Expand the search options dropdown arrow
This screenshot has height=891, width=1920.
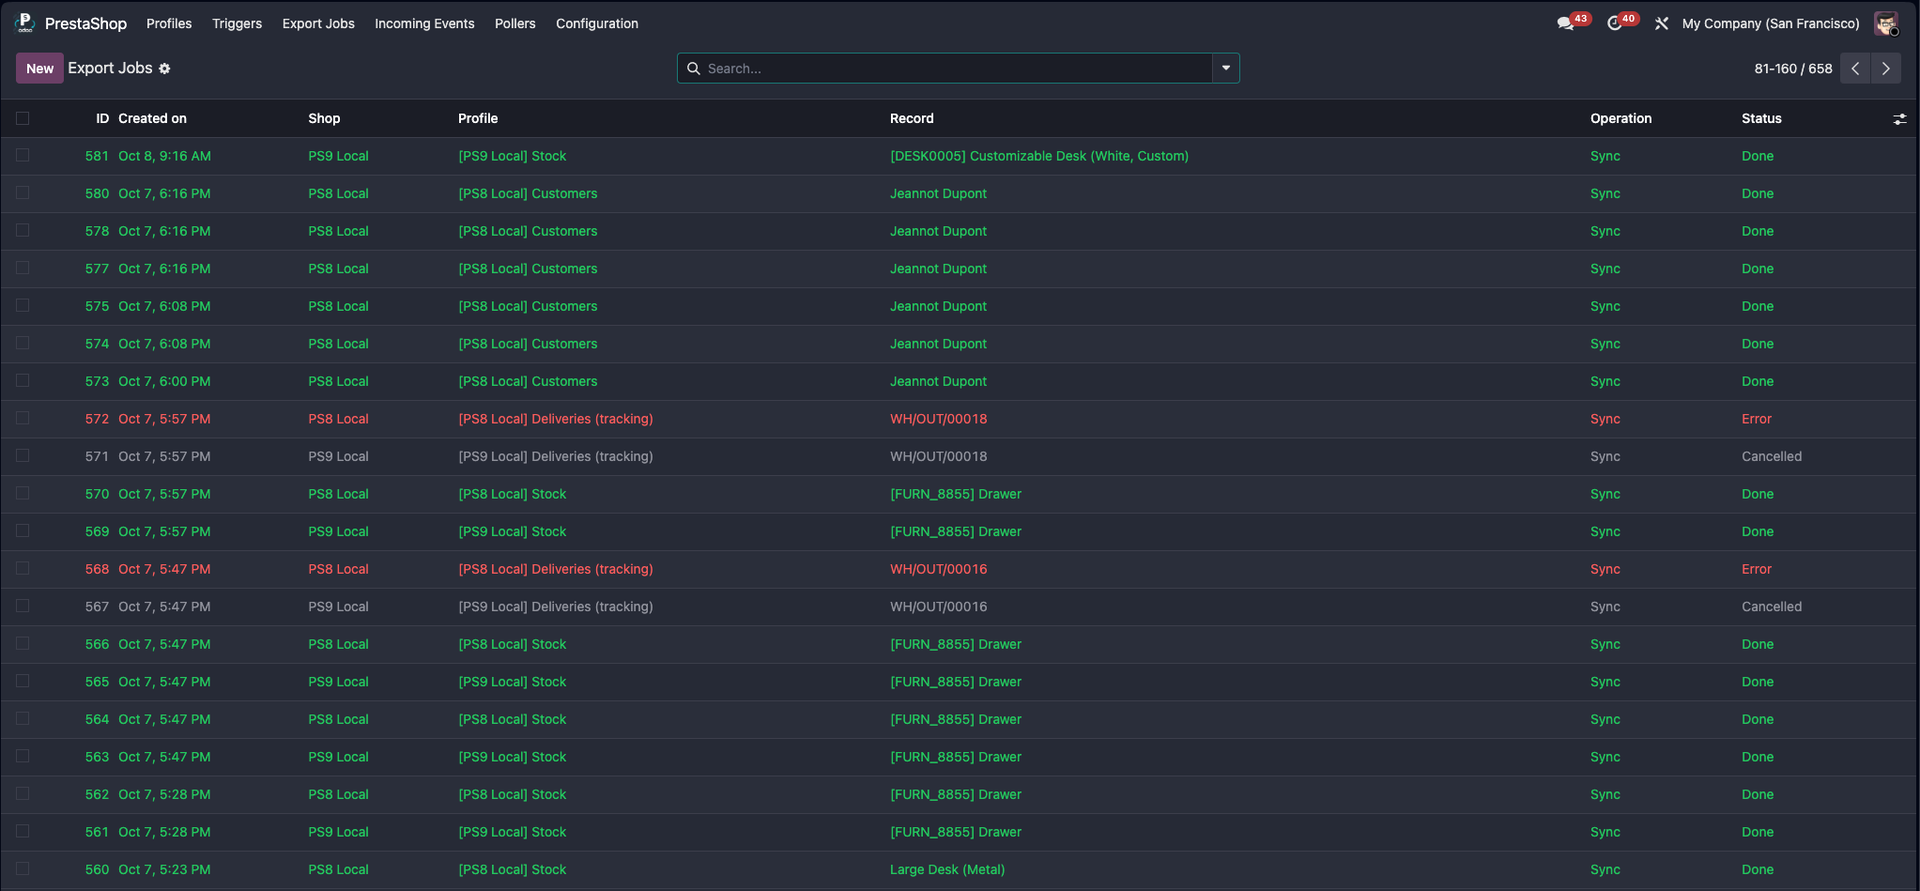(1226, 68)
